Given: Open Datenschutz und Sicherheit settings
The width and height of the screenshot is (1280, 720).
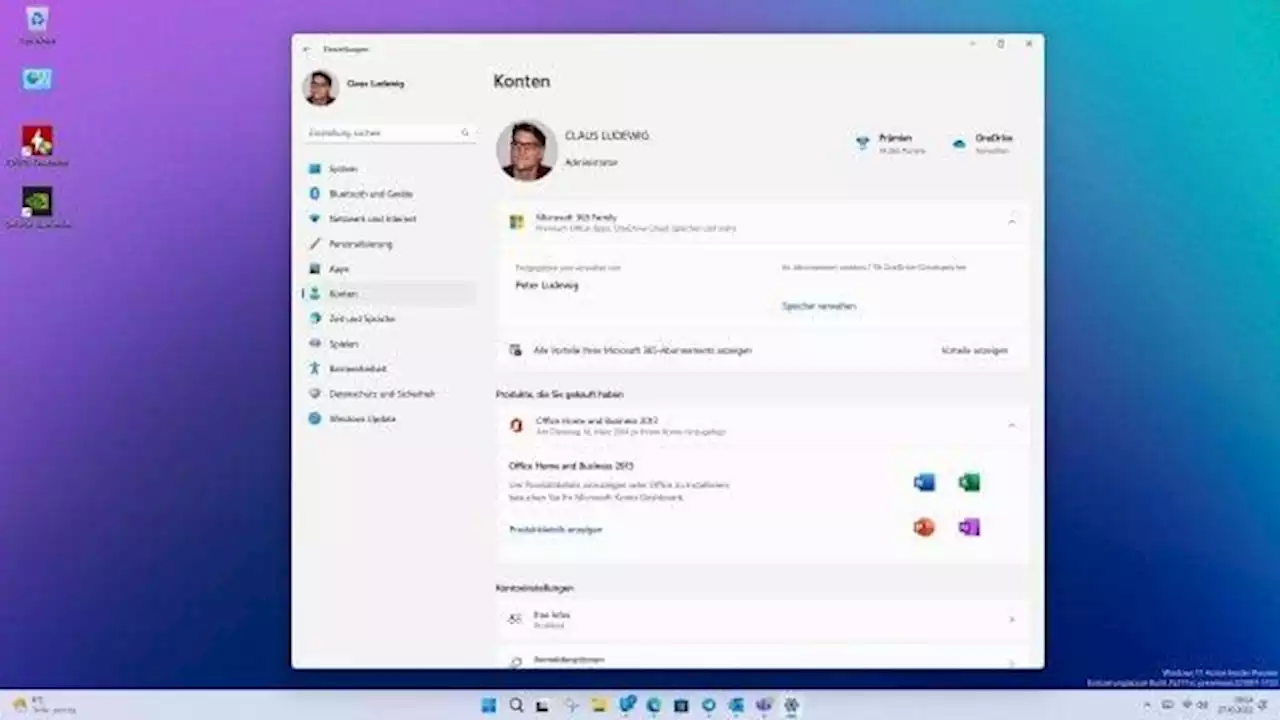Looking at the screenshot, I should [388, 394].
